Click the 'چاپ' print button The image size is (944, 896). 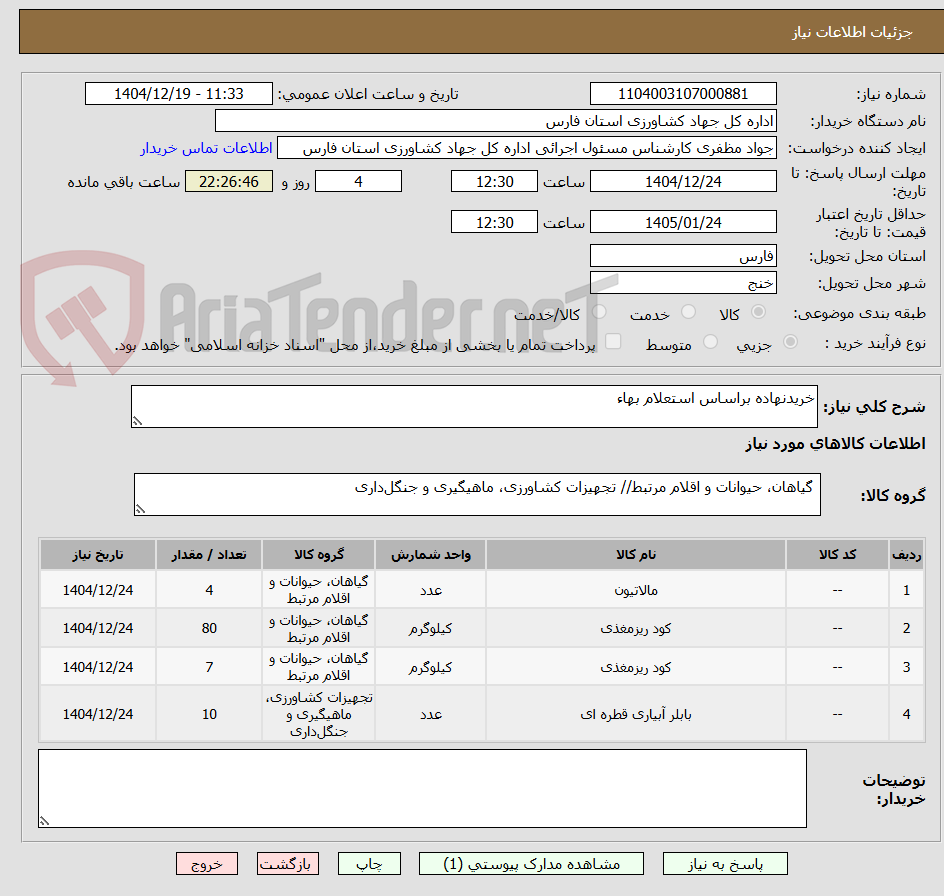(x=369, y=863)
